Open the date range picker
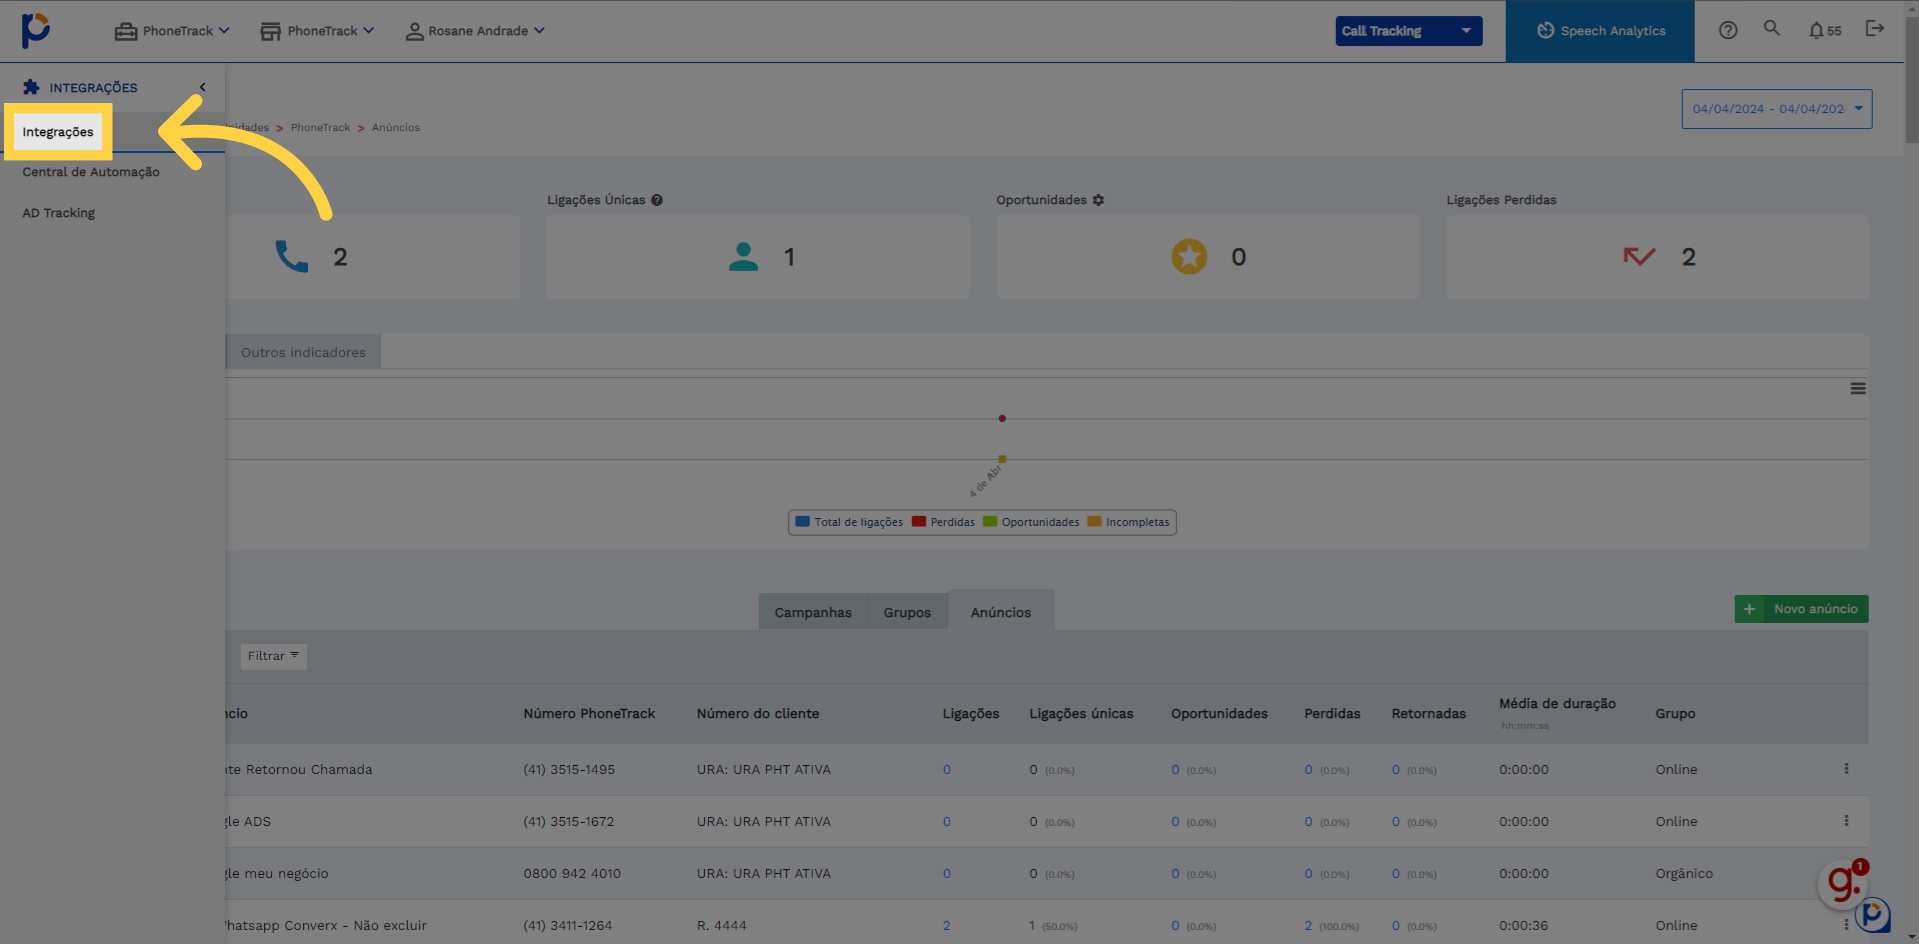Screen dimensions: 1919x944 [1776, 109]
